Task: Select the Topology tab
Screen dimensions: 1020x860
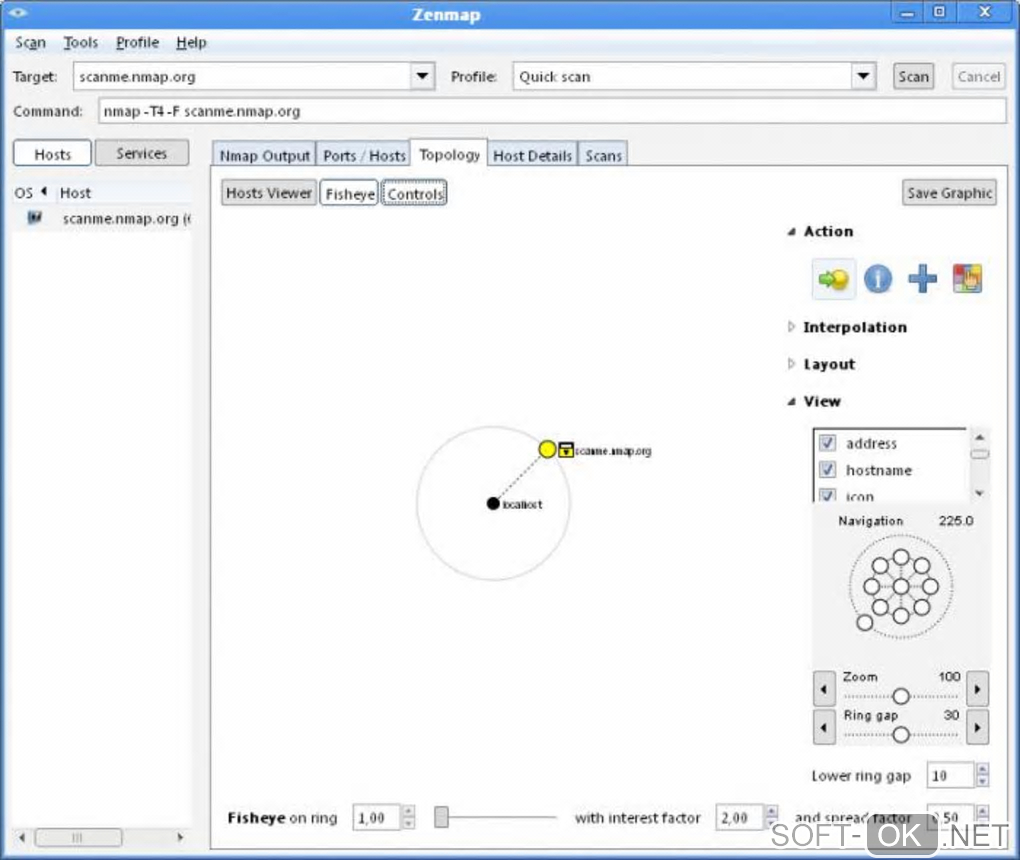Action: click(450, 154)
